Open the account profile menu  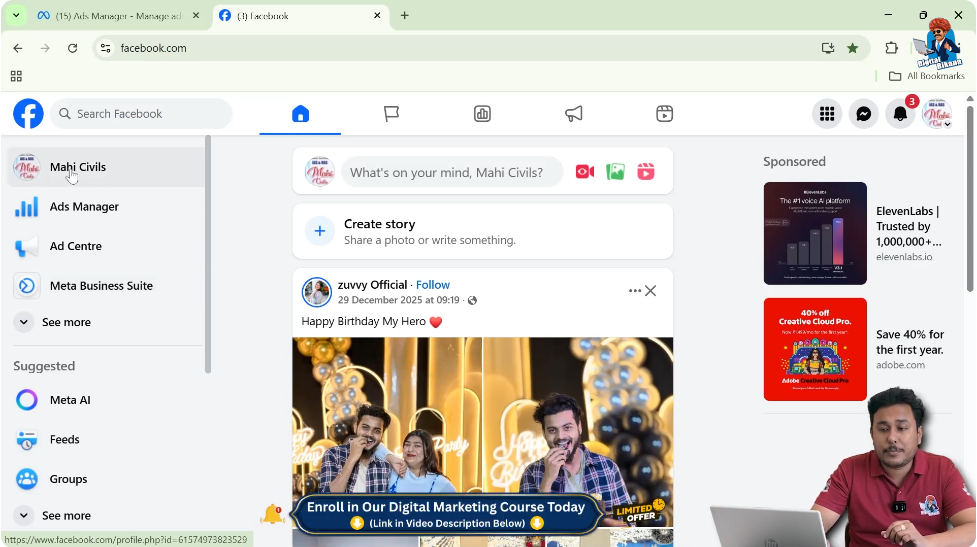(x=936, y=113)
